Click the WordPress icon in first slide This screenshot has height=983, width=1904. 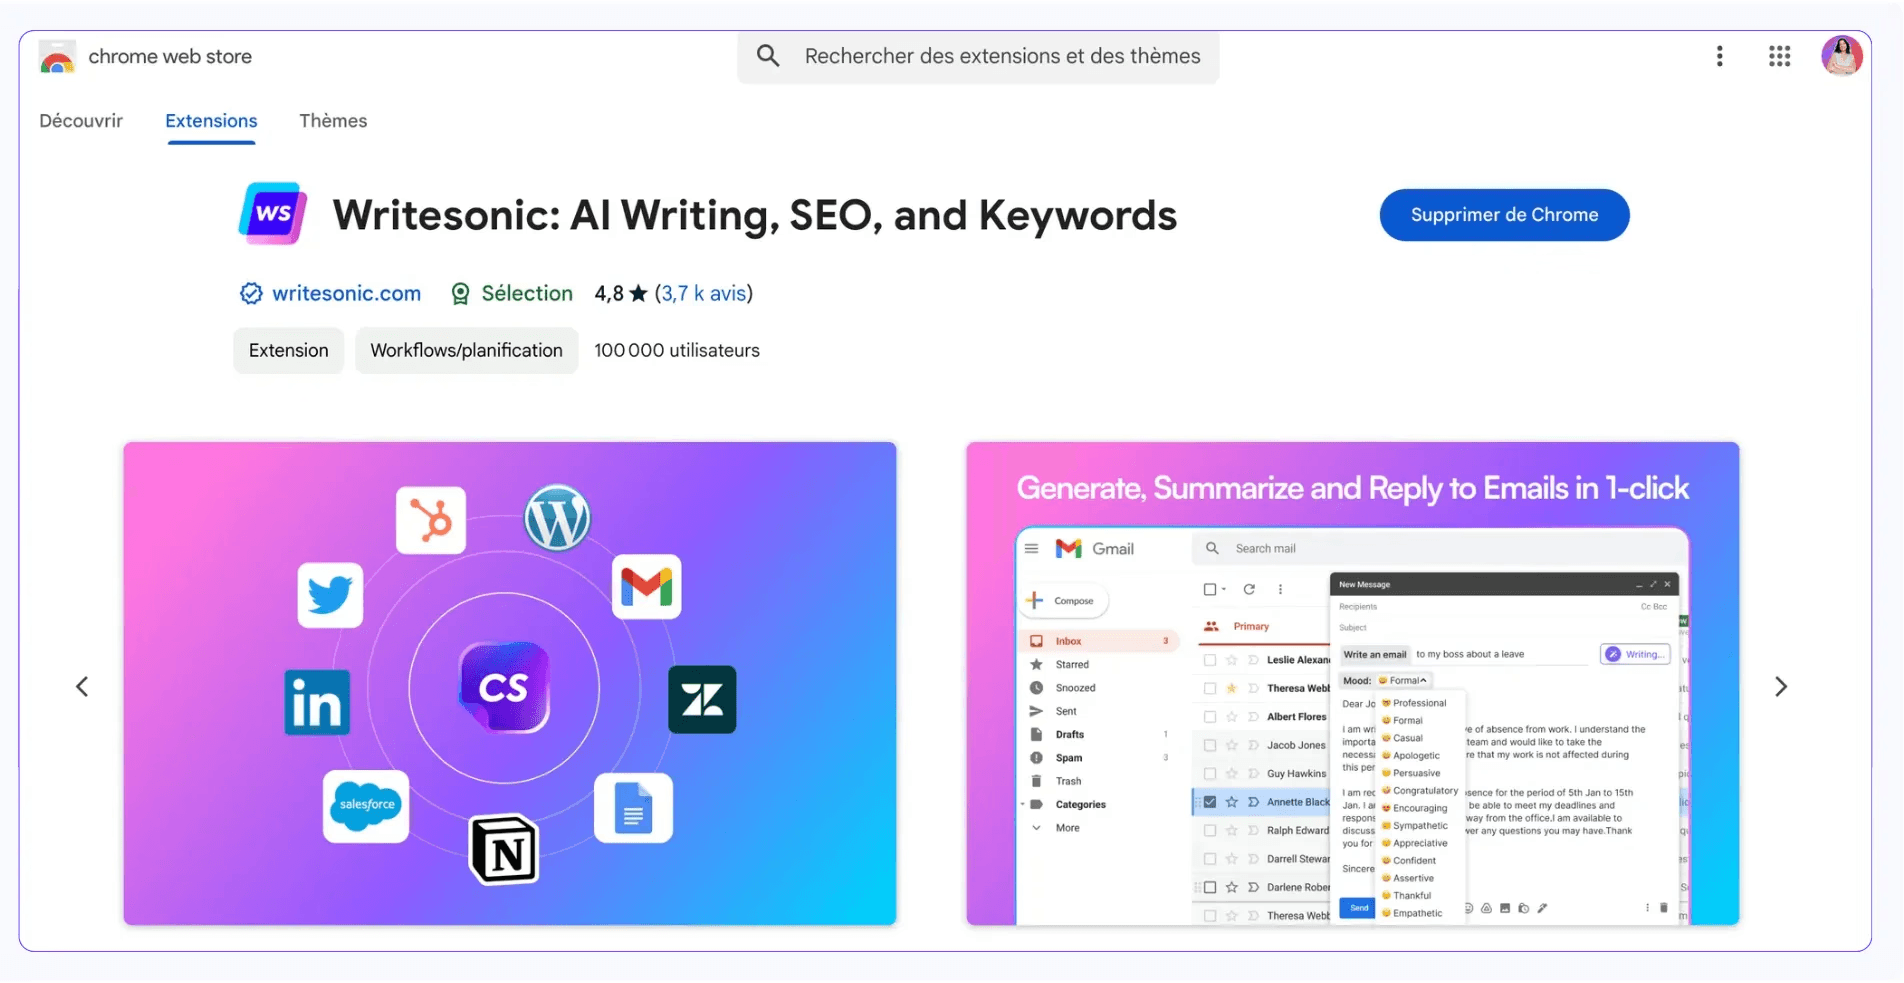coord(557,517)
